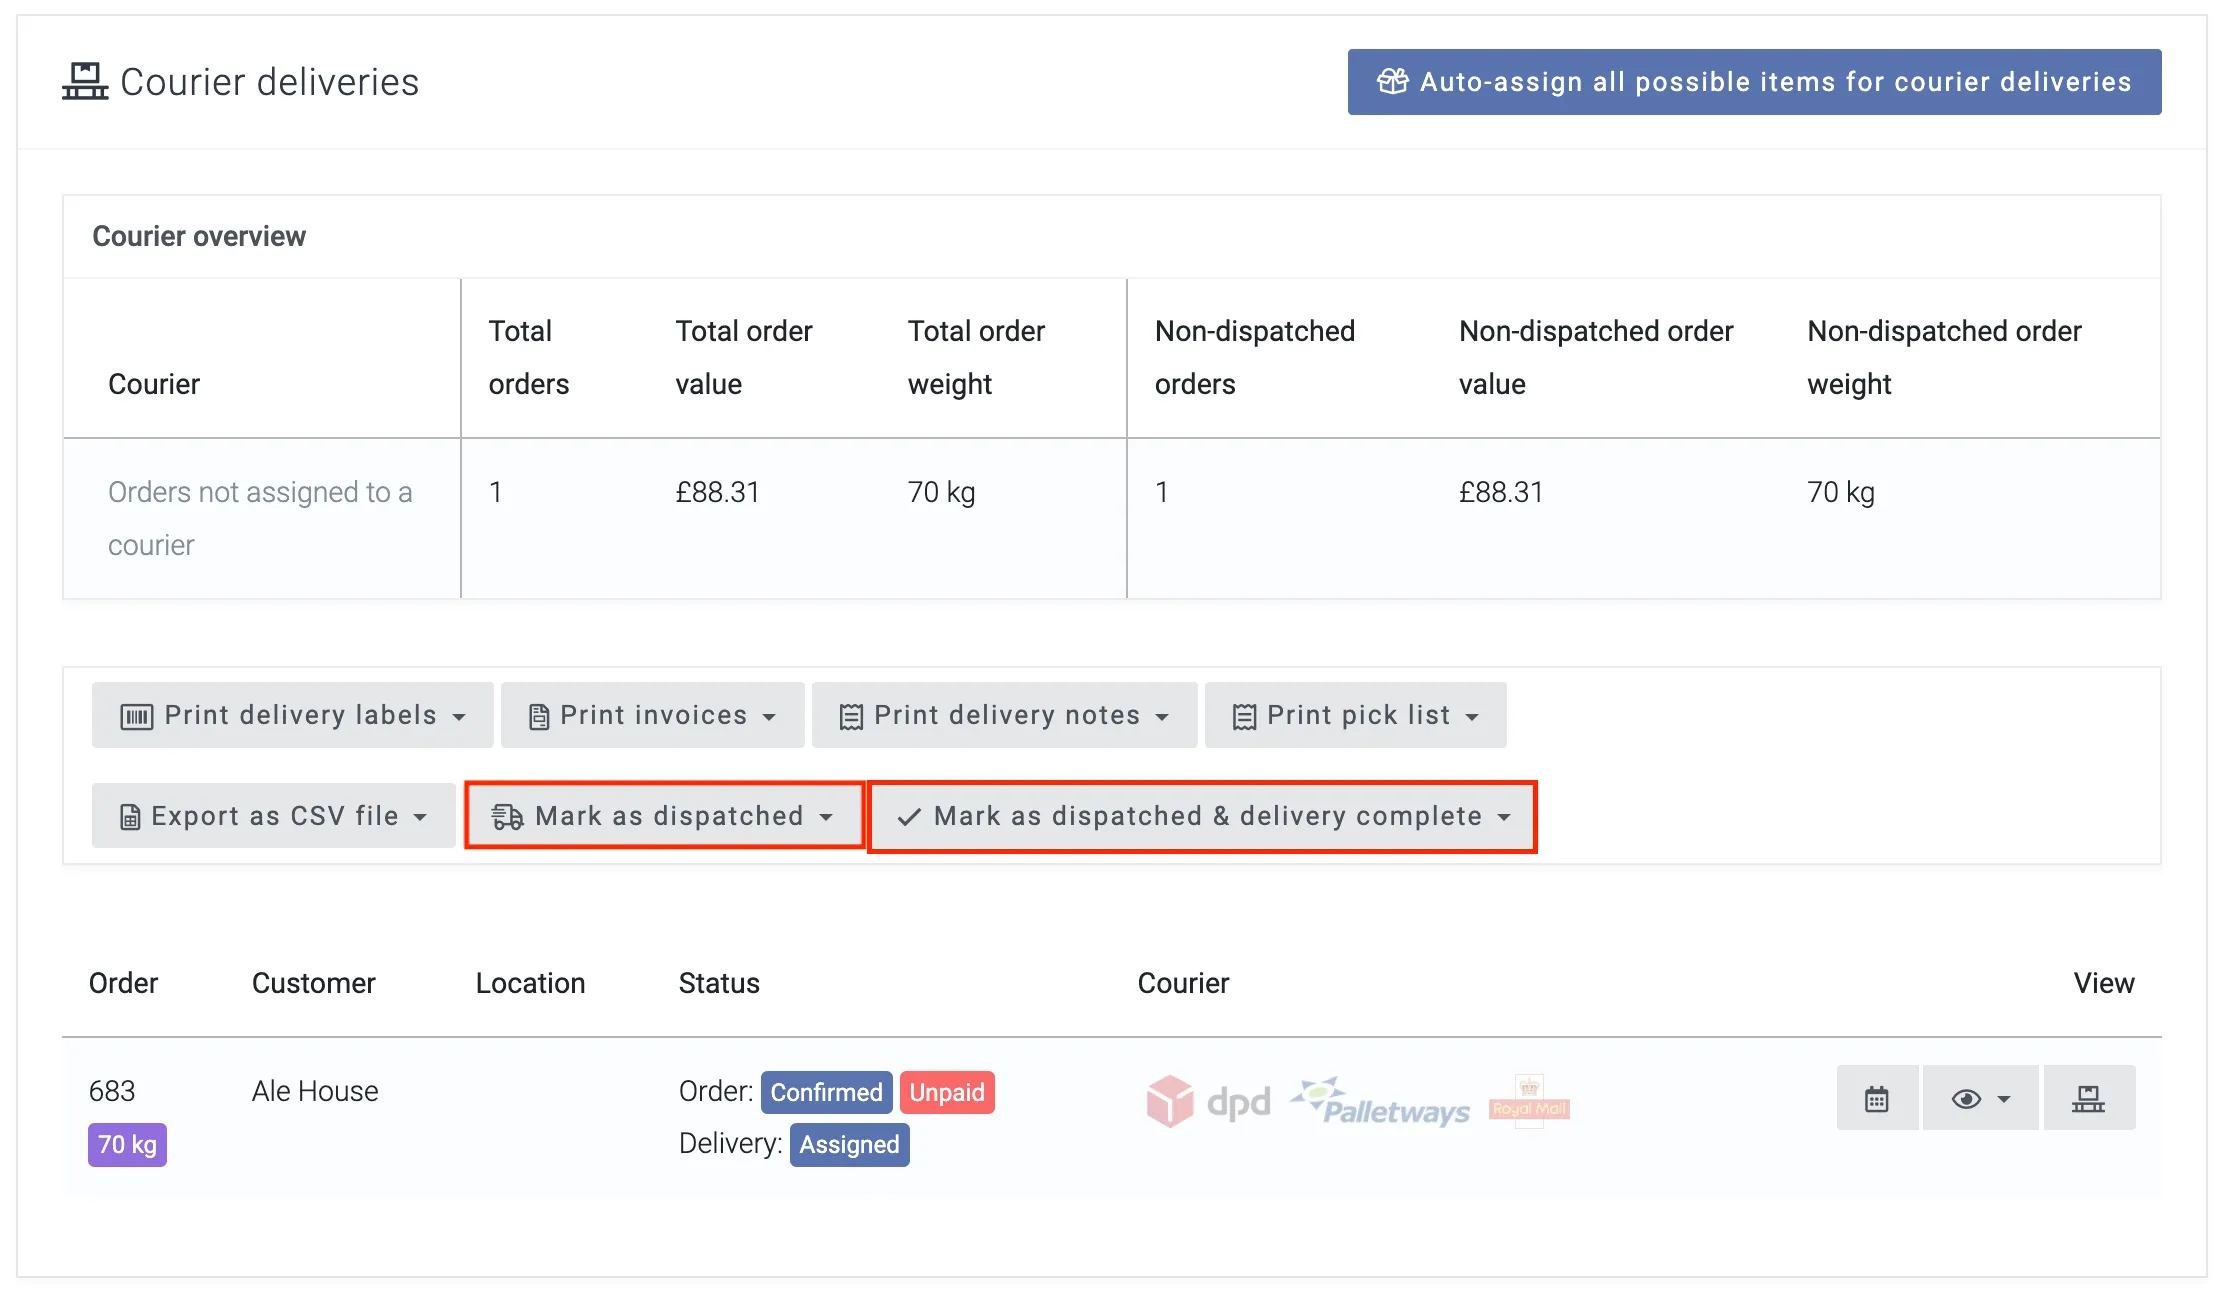Auto-assign all possible items for courier deliveries
This screenshot has height=1296, width=2218.
[x=1753, y=82]
